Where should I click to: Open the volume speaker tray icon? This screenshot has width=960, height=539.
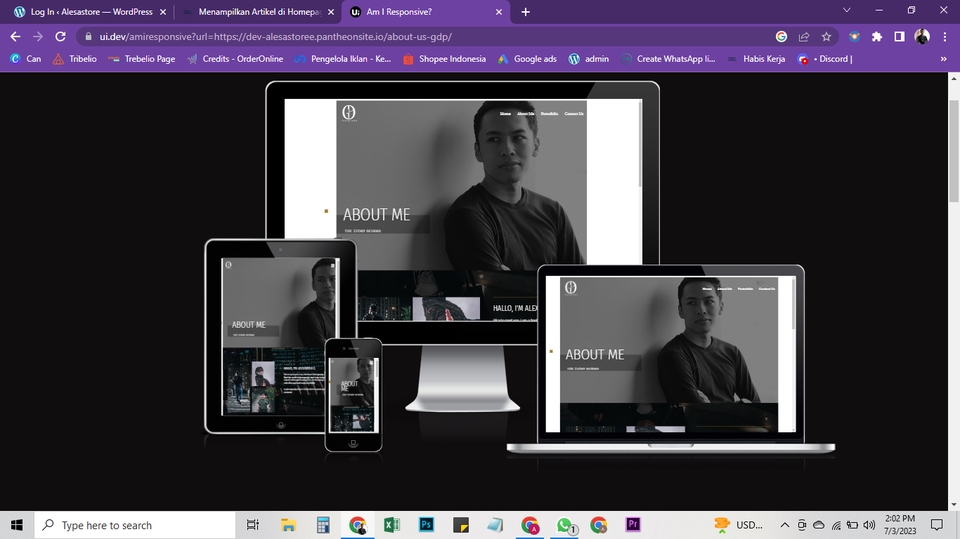[x=869, y=525]
